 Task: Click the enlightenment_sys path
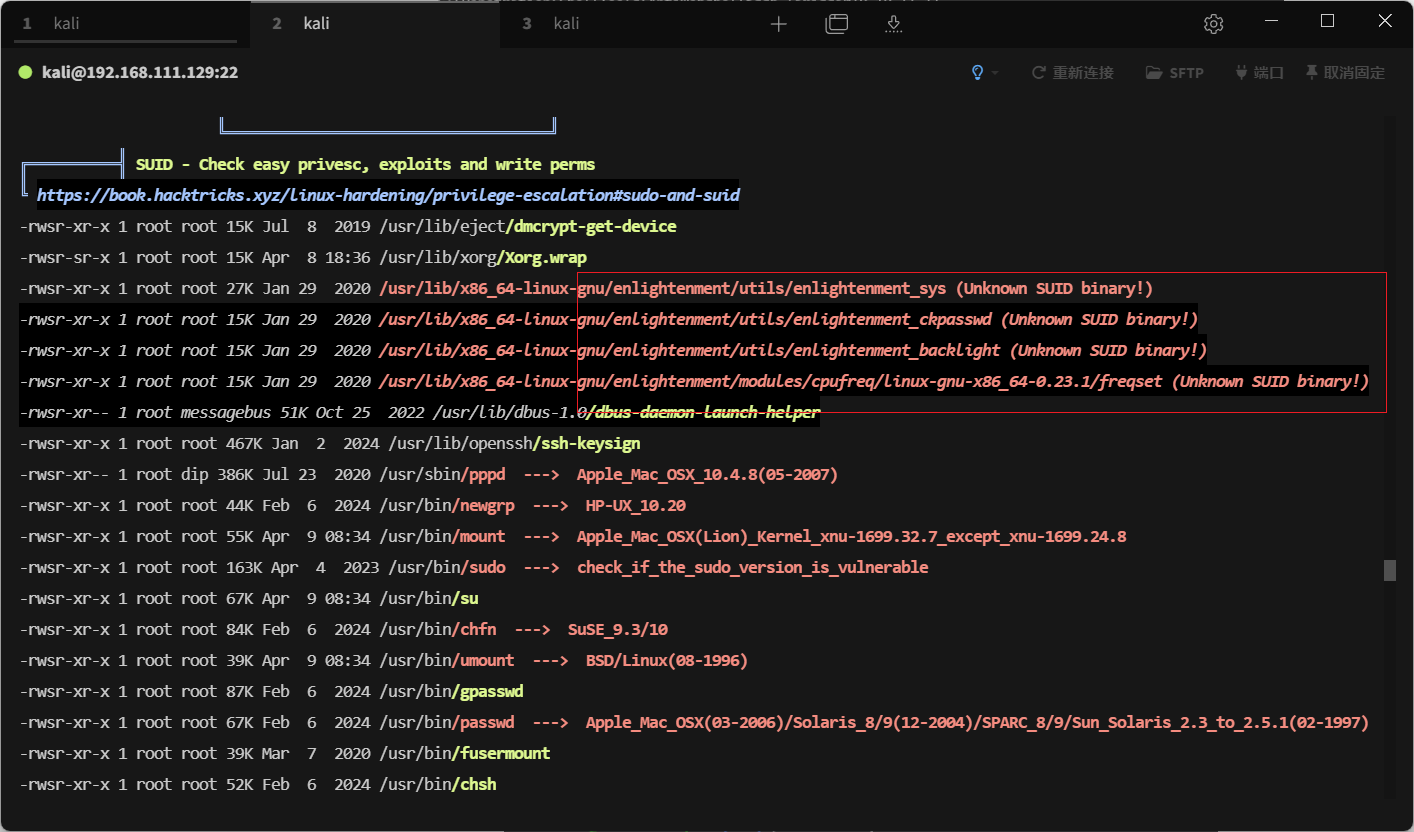pyautogui.click(x=662, y=289)
